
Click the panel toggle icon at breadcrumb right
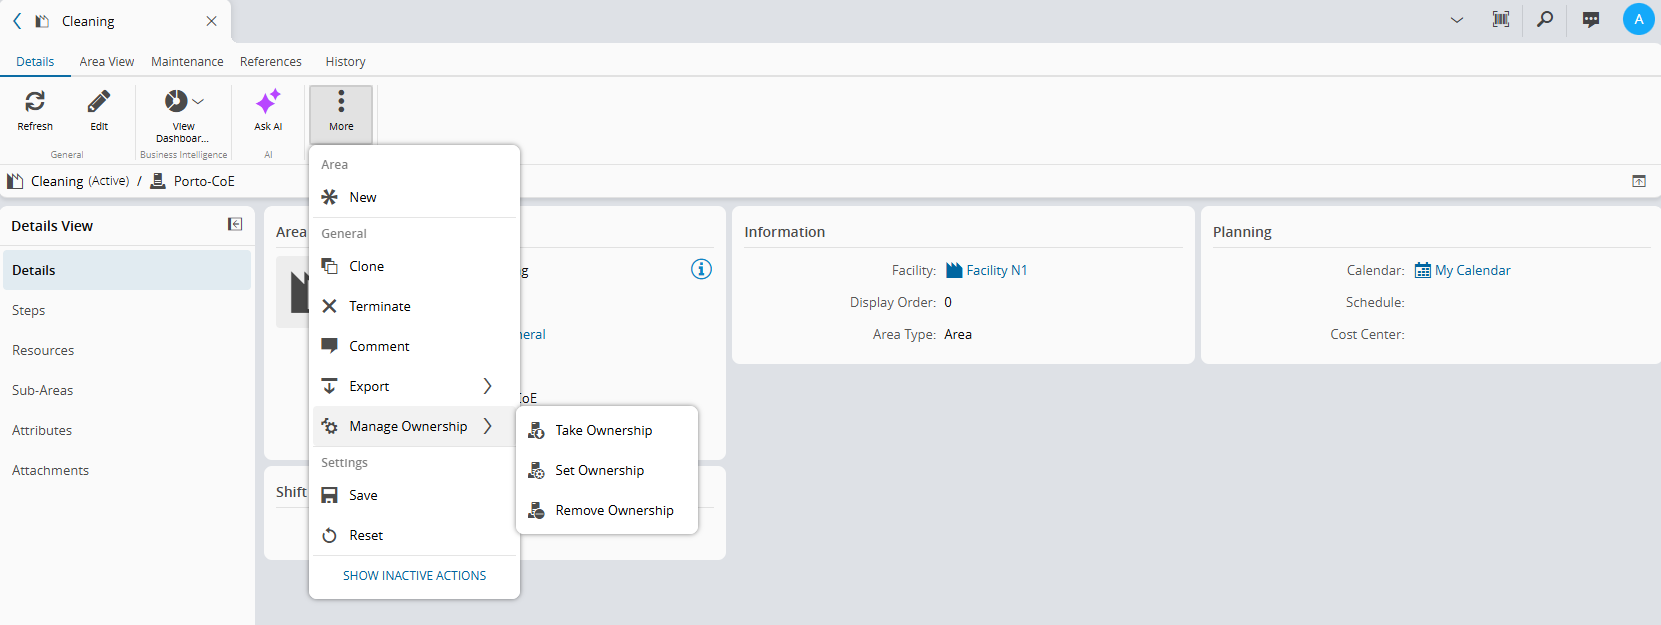point(1639,181)
